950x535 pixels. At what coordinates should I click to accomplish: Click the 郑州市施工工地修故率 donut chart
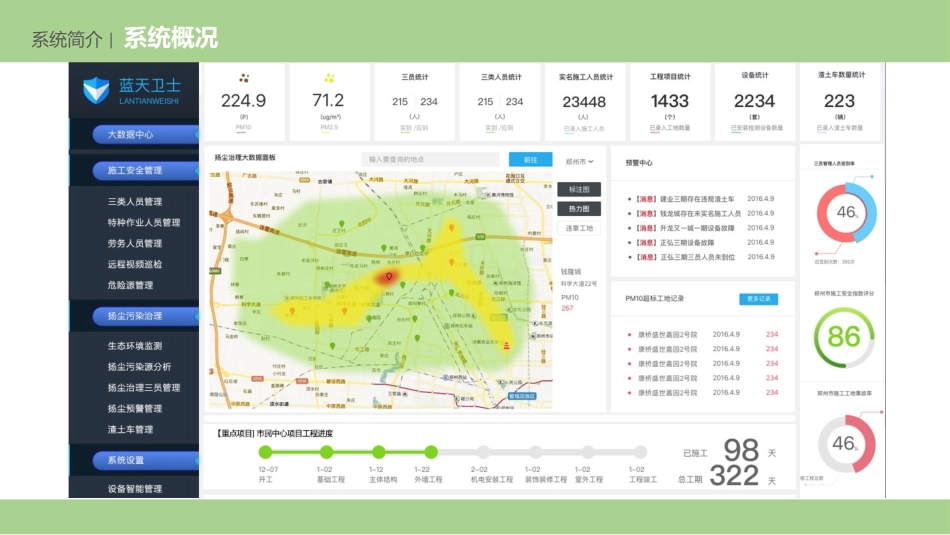(x=846, y=443)
